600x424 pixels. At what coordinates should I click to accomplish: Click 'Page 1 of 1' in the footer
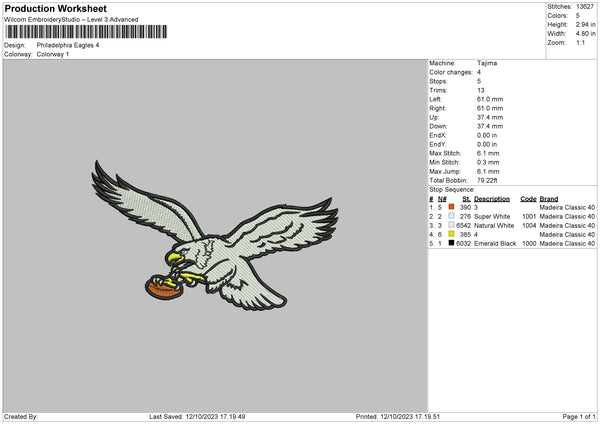tap(579, 417)
